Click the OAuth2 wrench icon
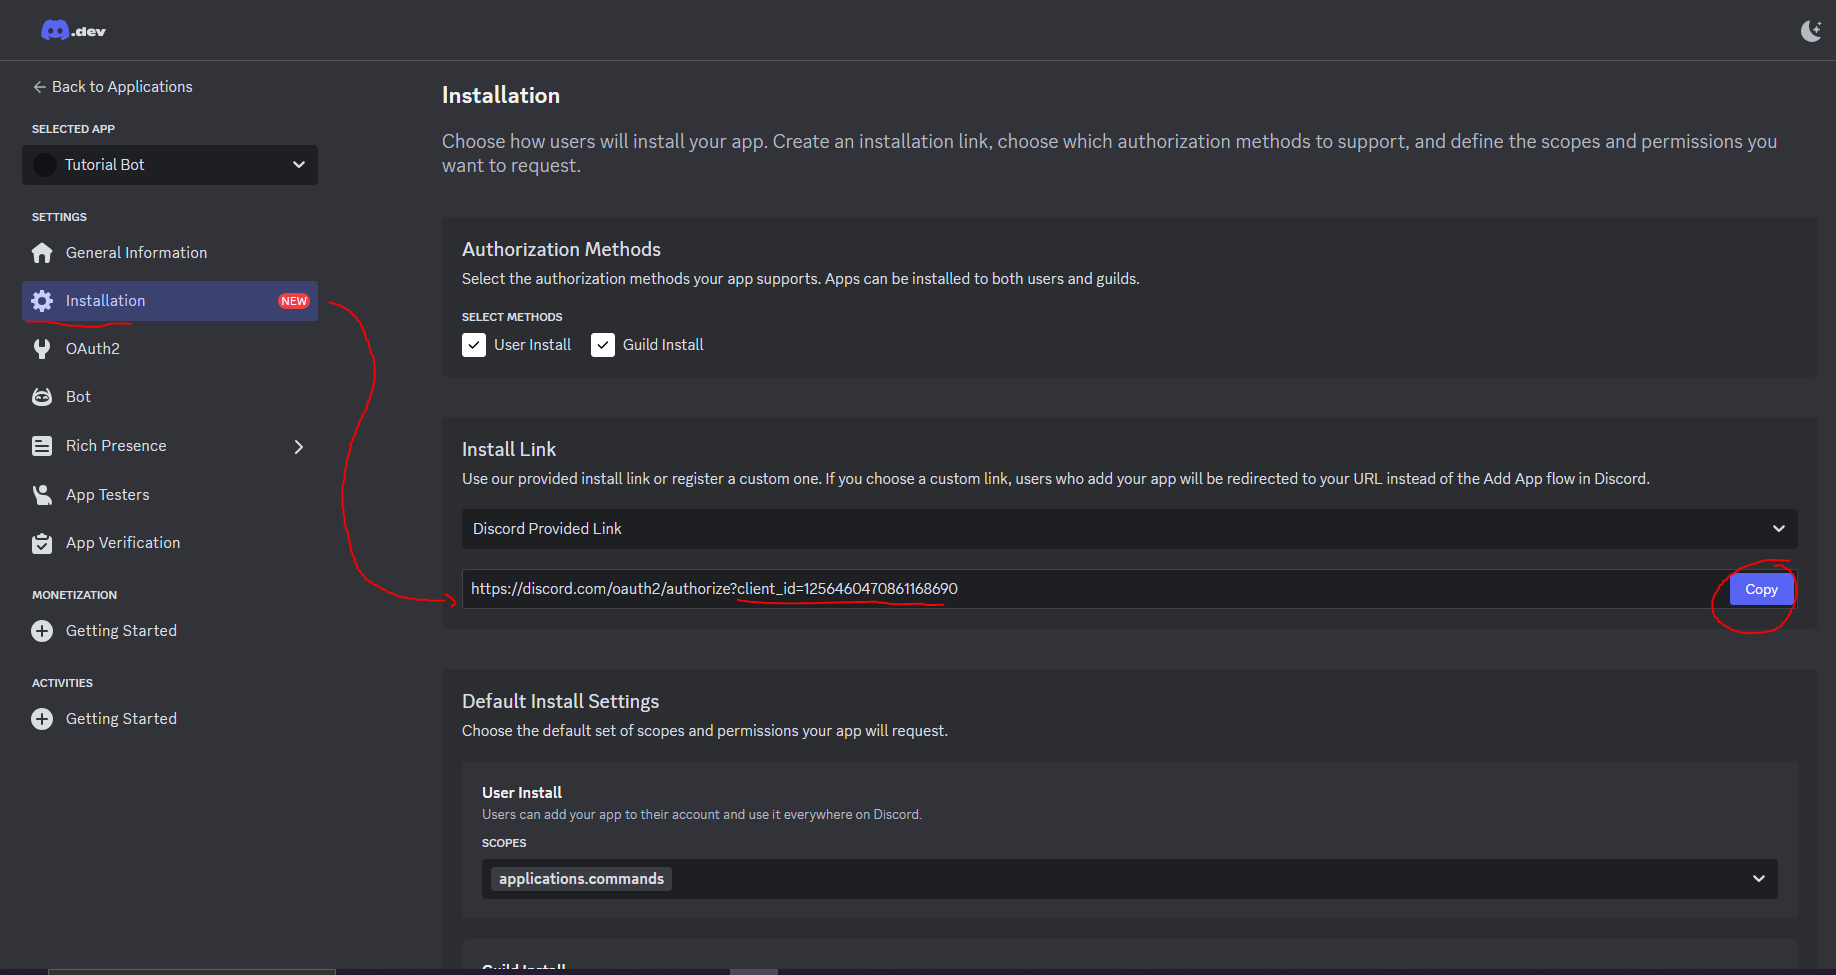The height and width of the screenshot is (975, 1836). tap(42, 349)
